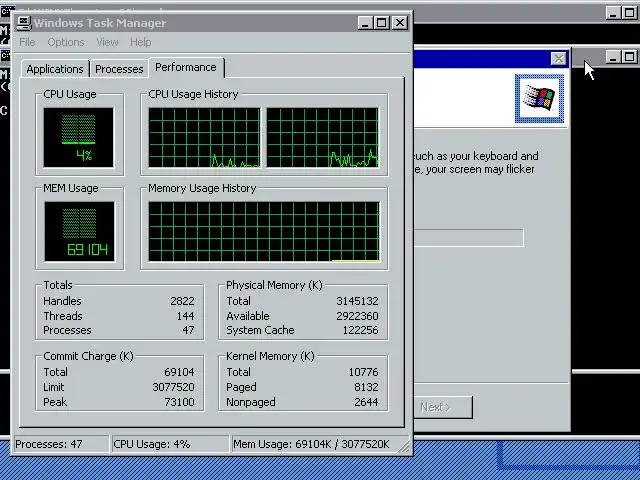640x480 pixels.
Task: Click the Task Manager resize grip corner
Action: (404, 447)
